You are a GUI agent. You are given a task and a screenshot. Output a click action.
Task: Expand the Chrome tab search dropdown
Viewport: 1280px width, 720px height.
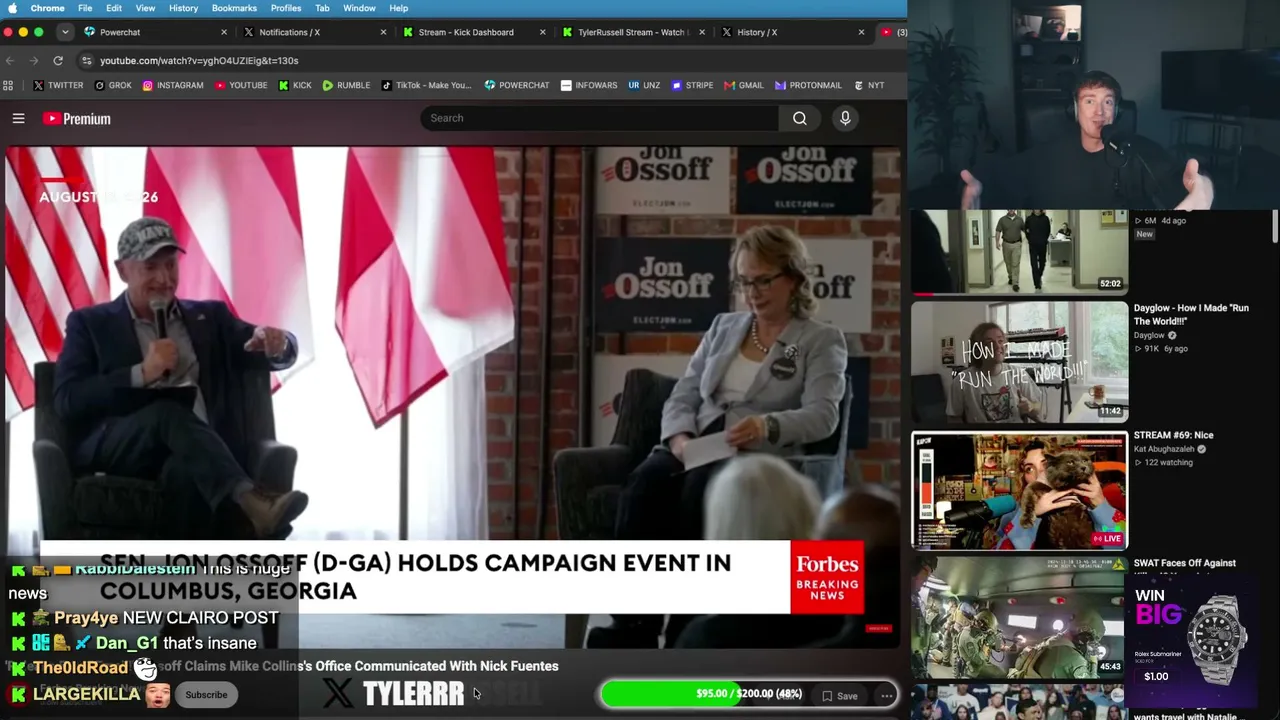[x=65, y=32]
